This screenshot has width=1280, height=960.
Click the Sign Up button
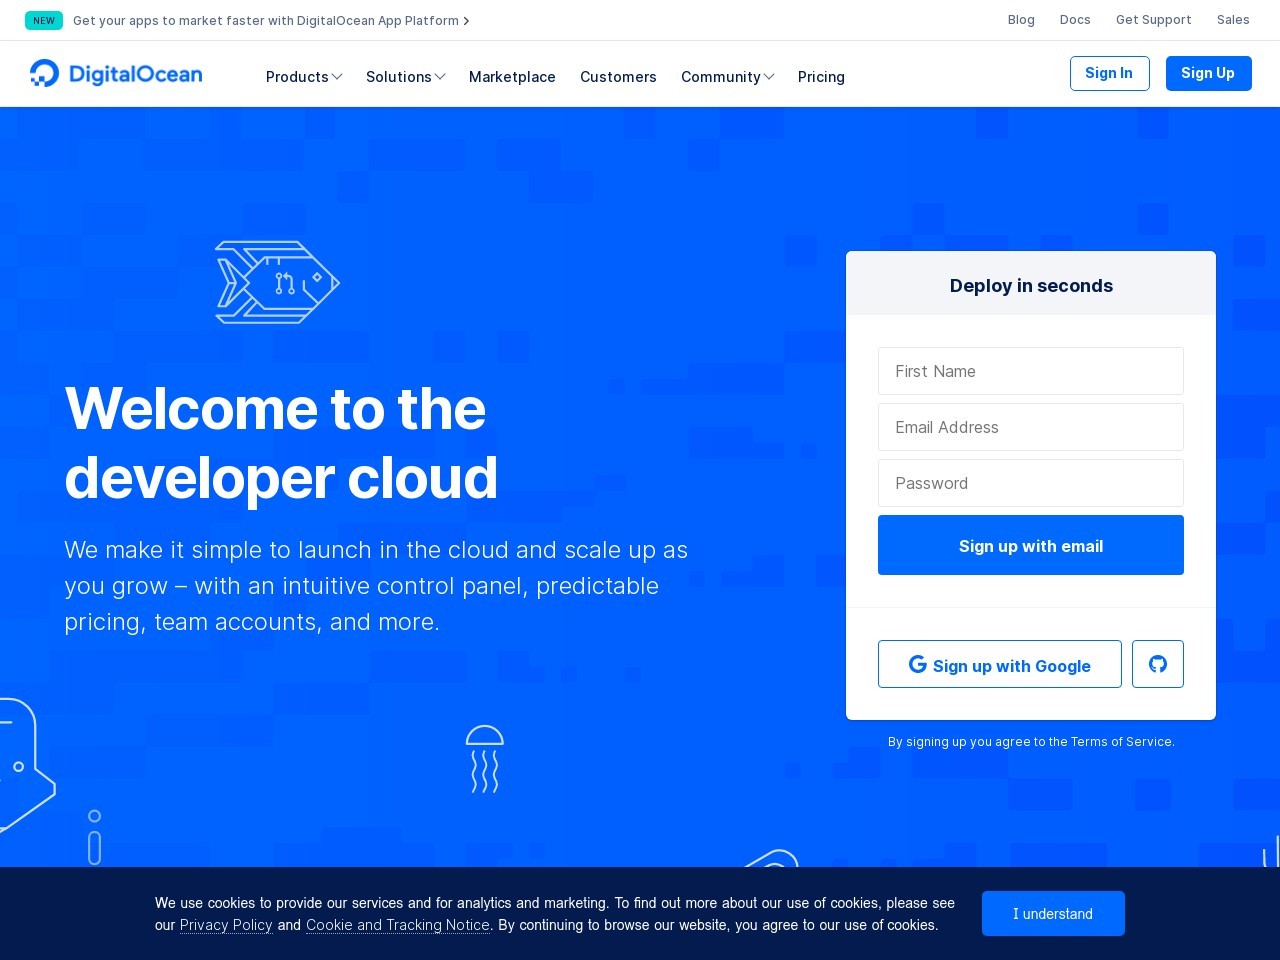coord(1208,73)
